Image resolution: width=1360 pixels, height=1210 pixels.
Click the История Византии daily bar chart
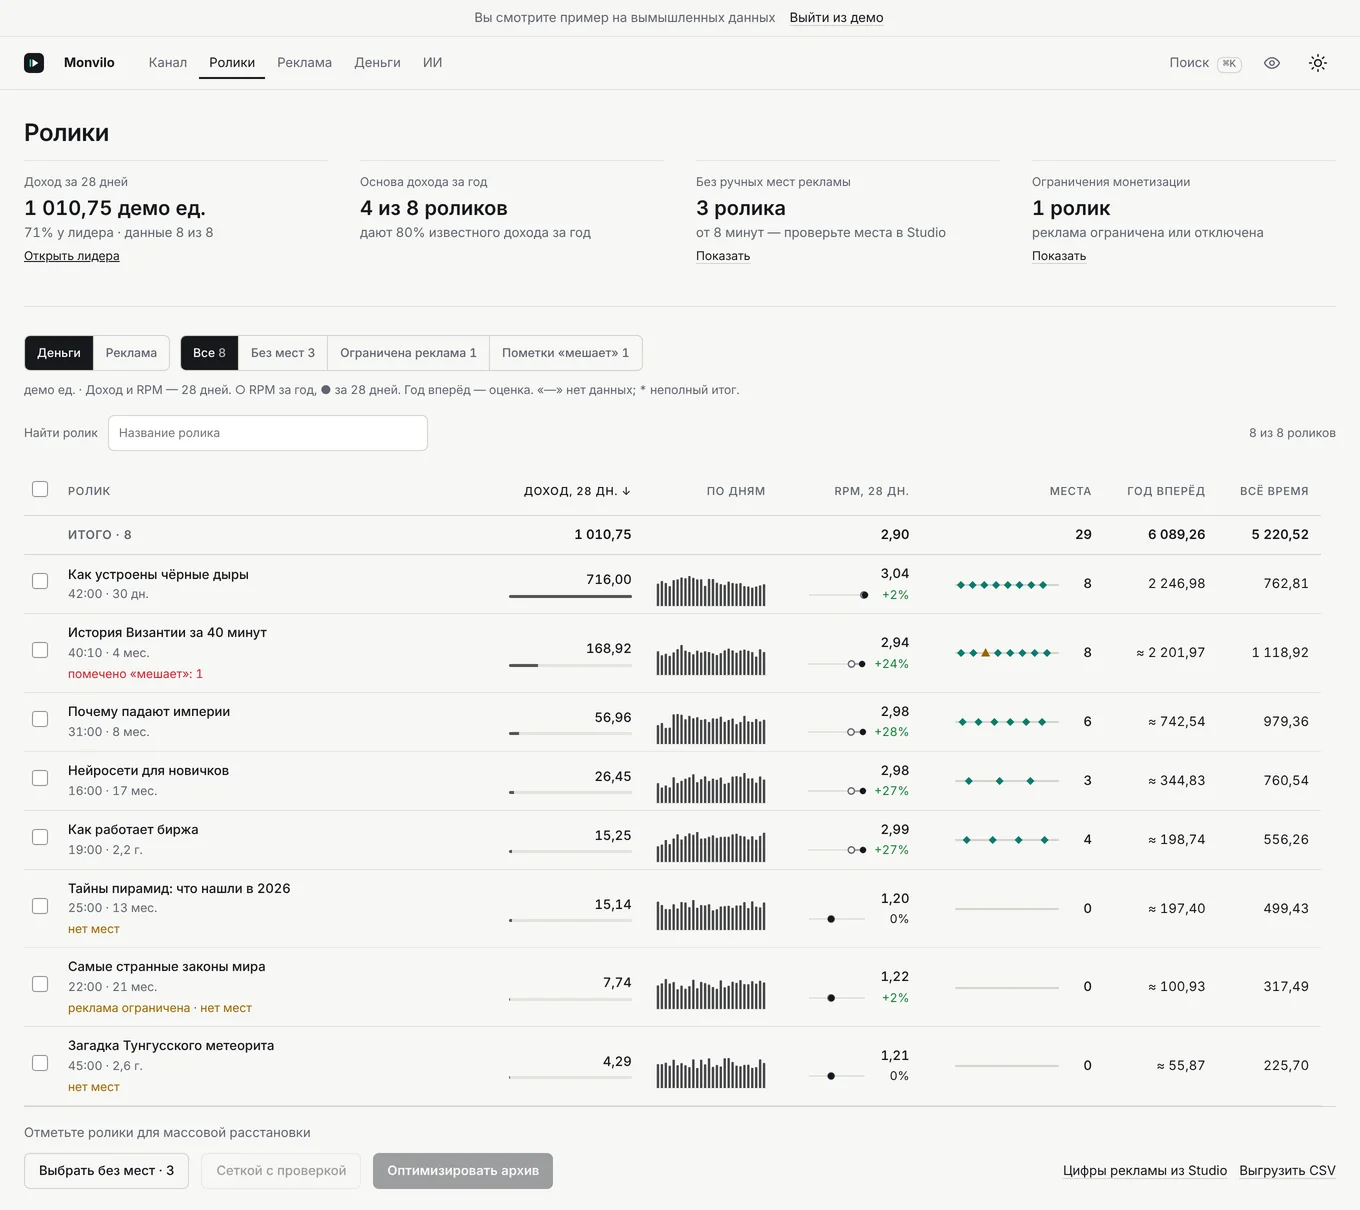point(711,660)
